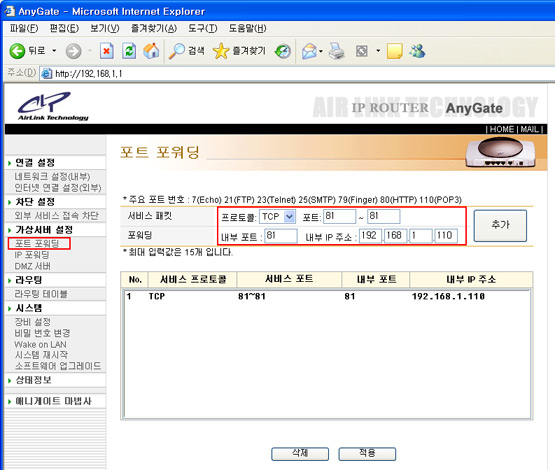555x470 pixels.
Task: Open Search magnifier icon (검색)
Action: (x=177, y=51)
